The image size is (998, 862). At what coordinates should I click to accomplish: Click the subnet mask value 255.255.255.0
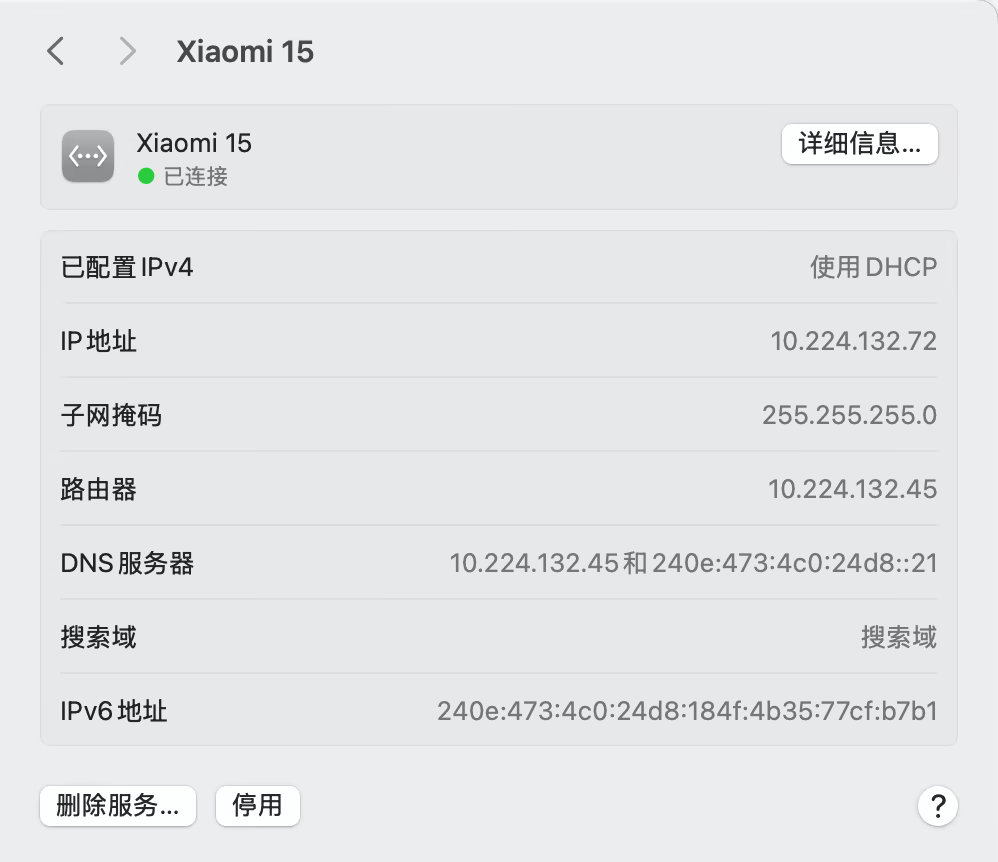[x=849, y=415]
